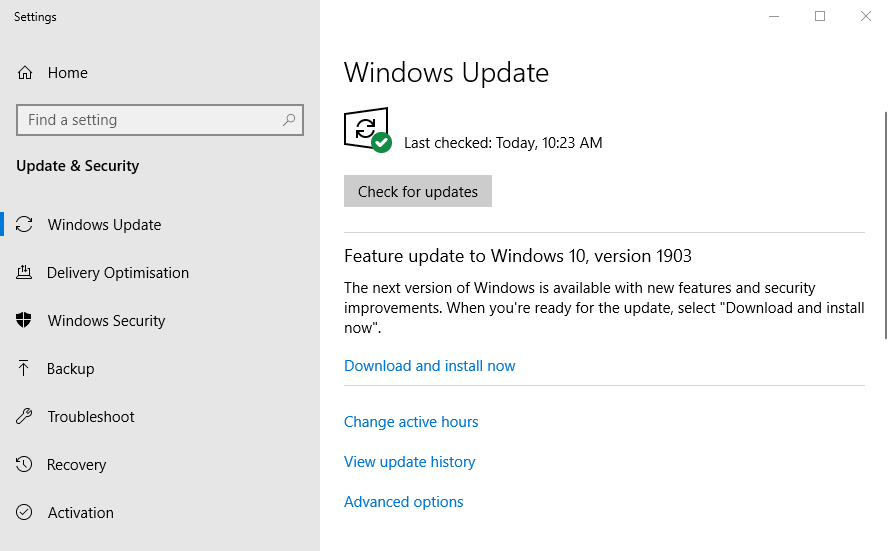Screen dimensions: 889x551
Task: Open View update history link
Action: point(409,462)
